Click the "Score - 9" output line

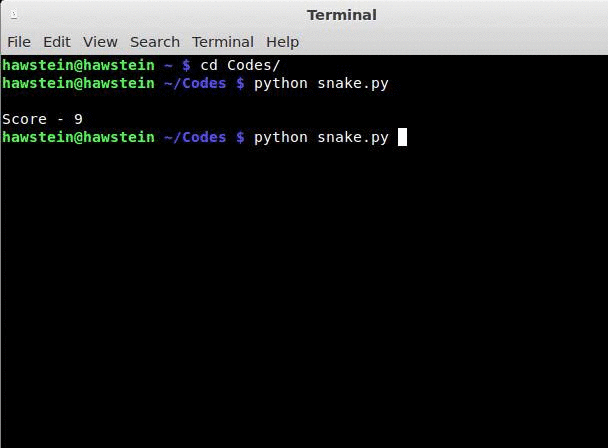tap(43, 119)
